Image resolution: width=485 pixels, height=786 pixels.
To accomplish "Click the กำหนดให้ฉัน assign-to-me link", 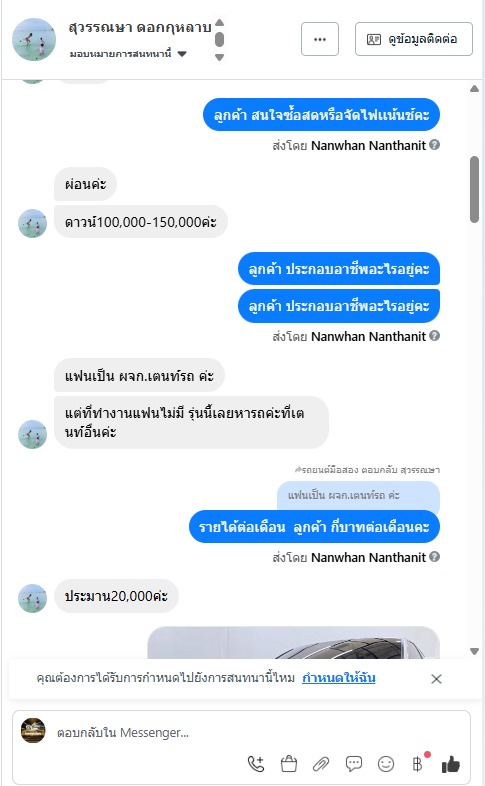I will [339, 678].
